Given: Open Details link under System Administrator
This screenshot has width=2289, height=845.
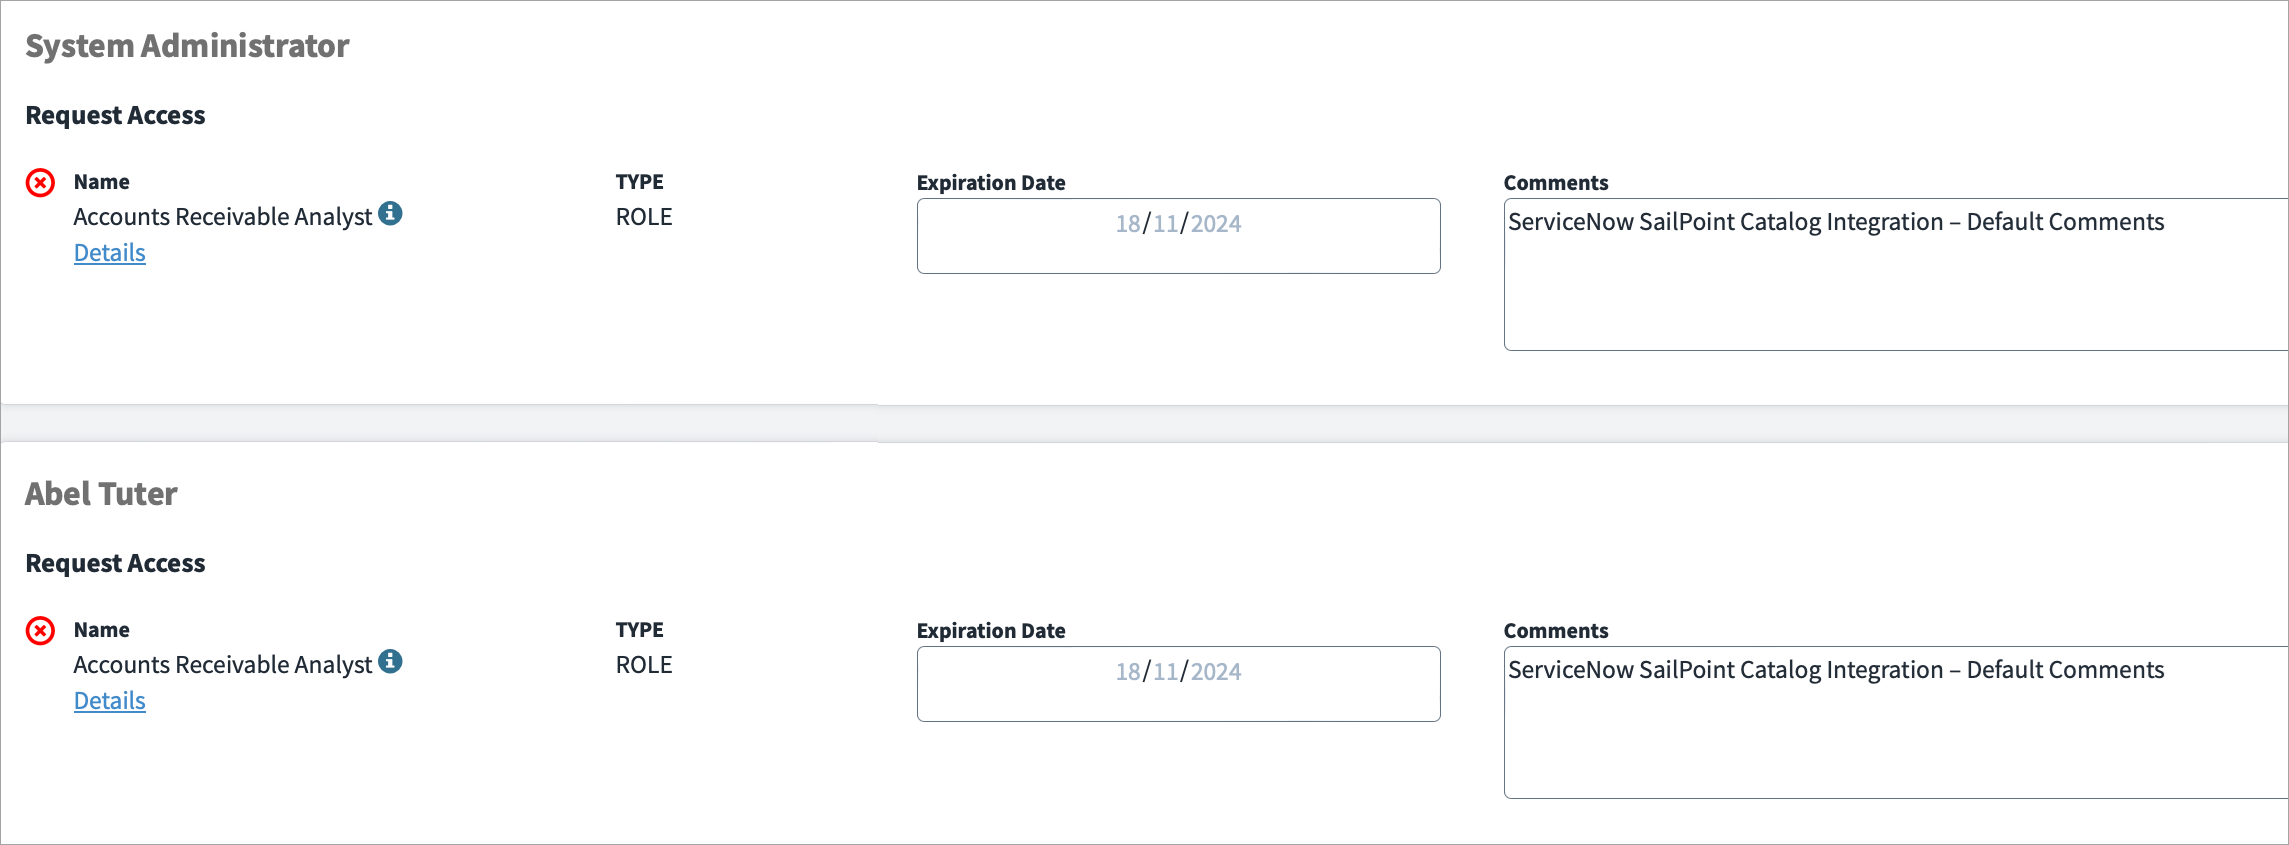Looking at the screenshot, I should (x=110, y=253).
